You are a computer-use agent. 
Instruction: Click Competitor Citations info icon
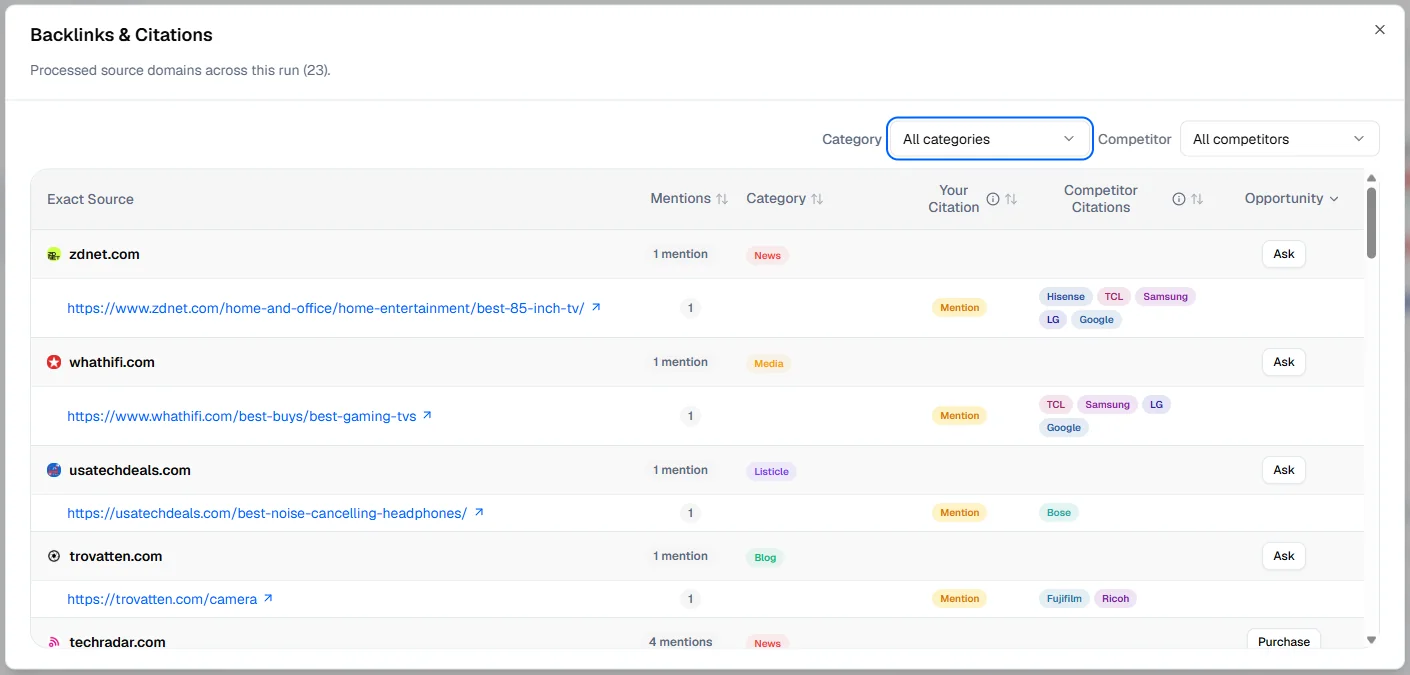point(1179,199)
